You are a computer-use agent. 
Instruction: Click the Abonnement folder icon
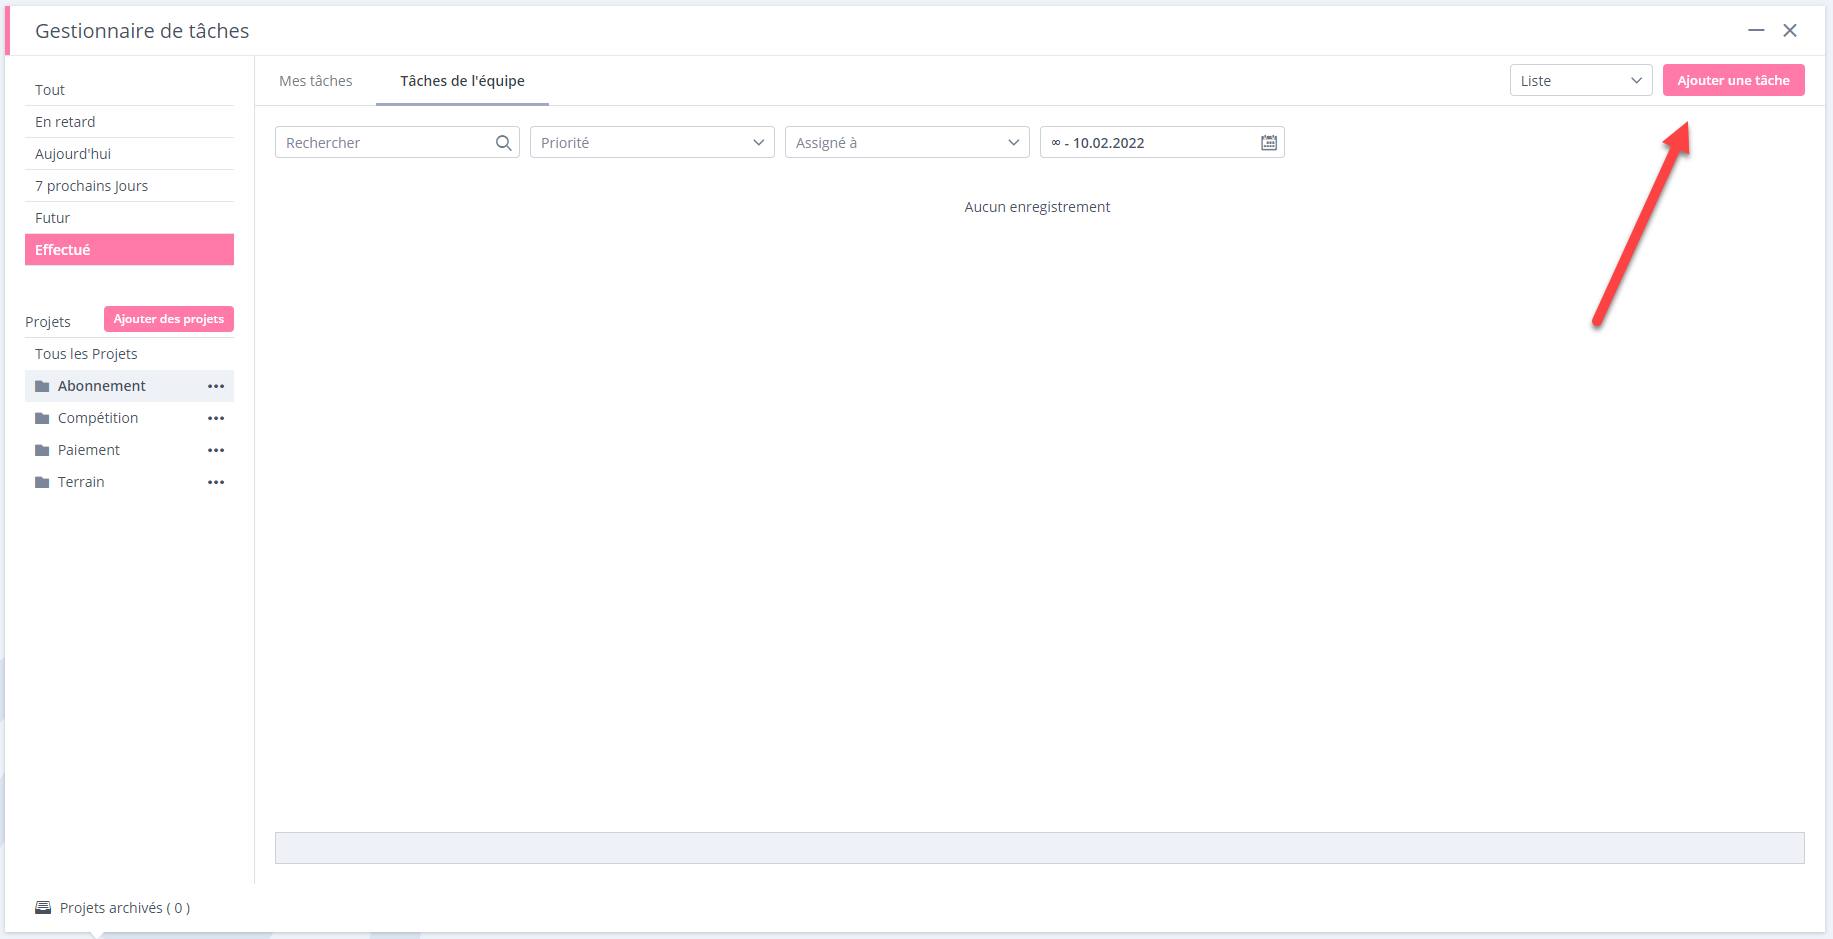(x=42, y=386)
